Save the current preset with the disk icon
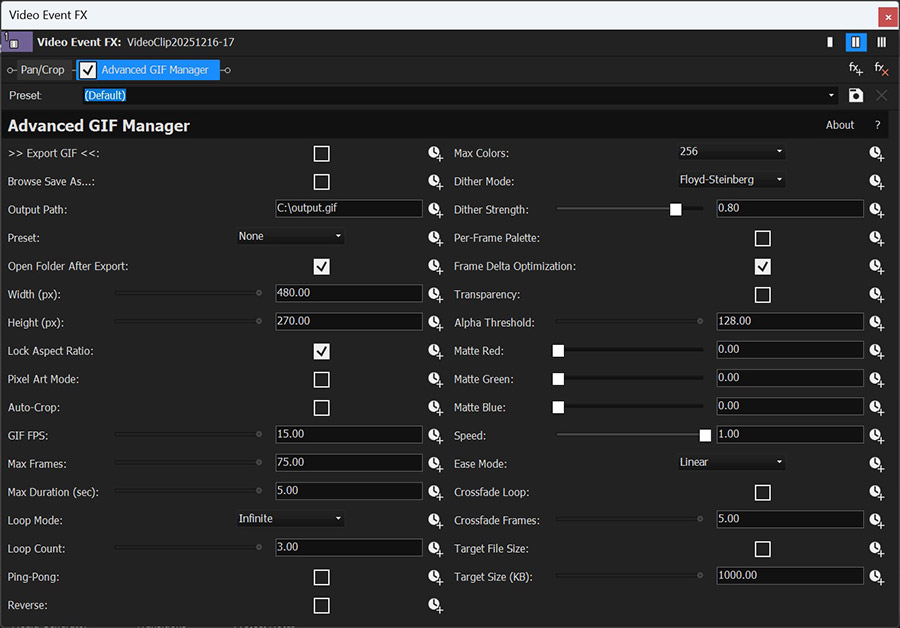This screenshot has width=900, height=628. [x=855, y=95]
